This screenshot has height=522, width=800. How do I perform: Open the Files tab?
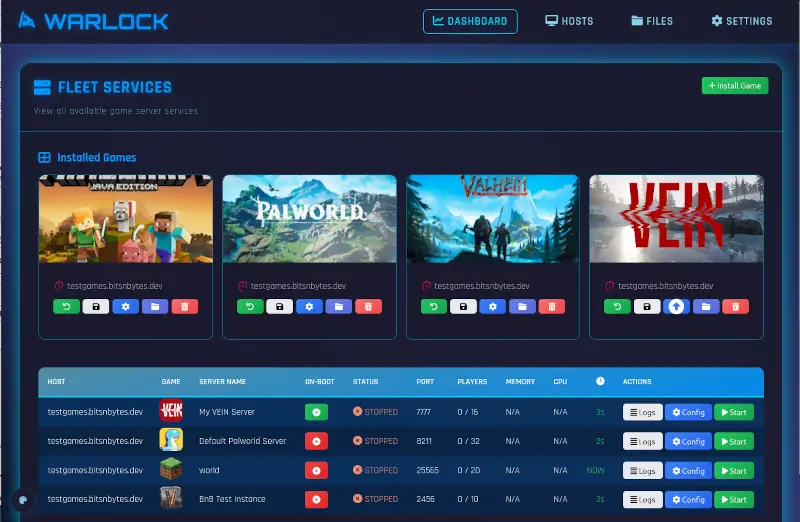(x=652, y=21)
